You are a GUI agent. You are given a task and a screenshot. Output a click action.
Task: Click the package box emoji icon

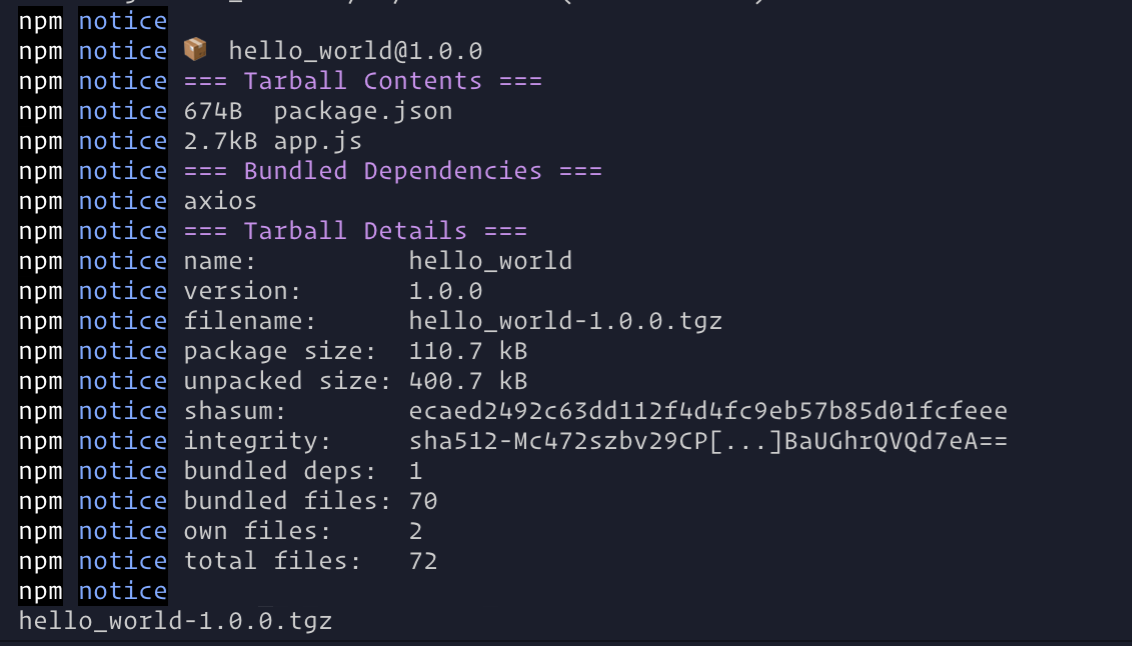[195, 50]
